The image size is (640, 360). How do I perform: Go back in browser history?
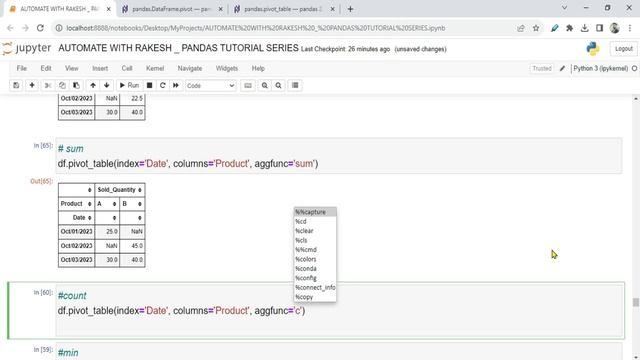point(10,28)
